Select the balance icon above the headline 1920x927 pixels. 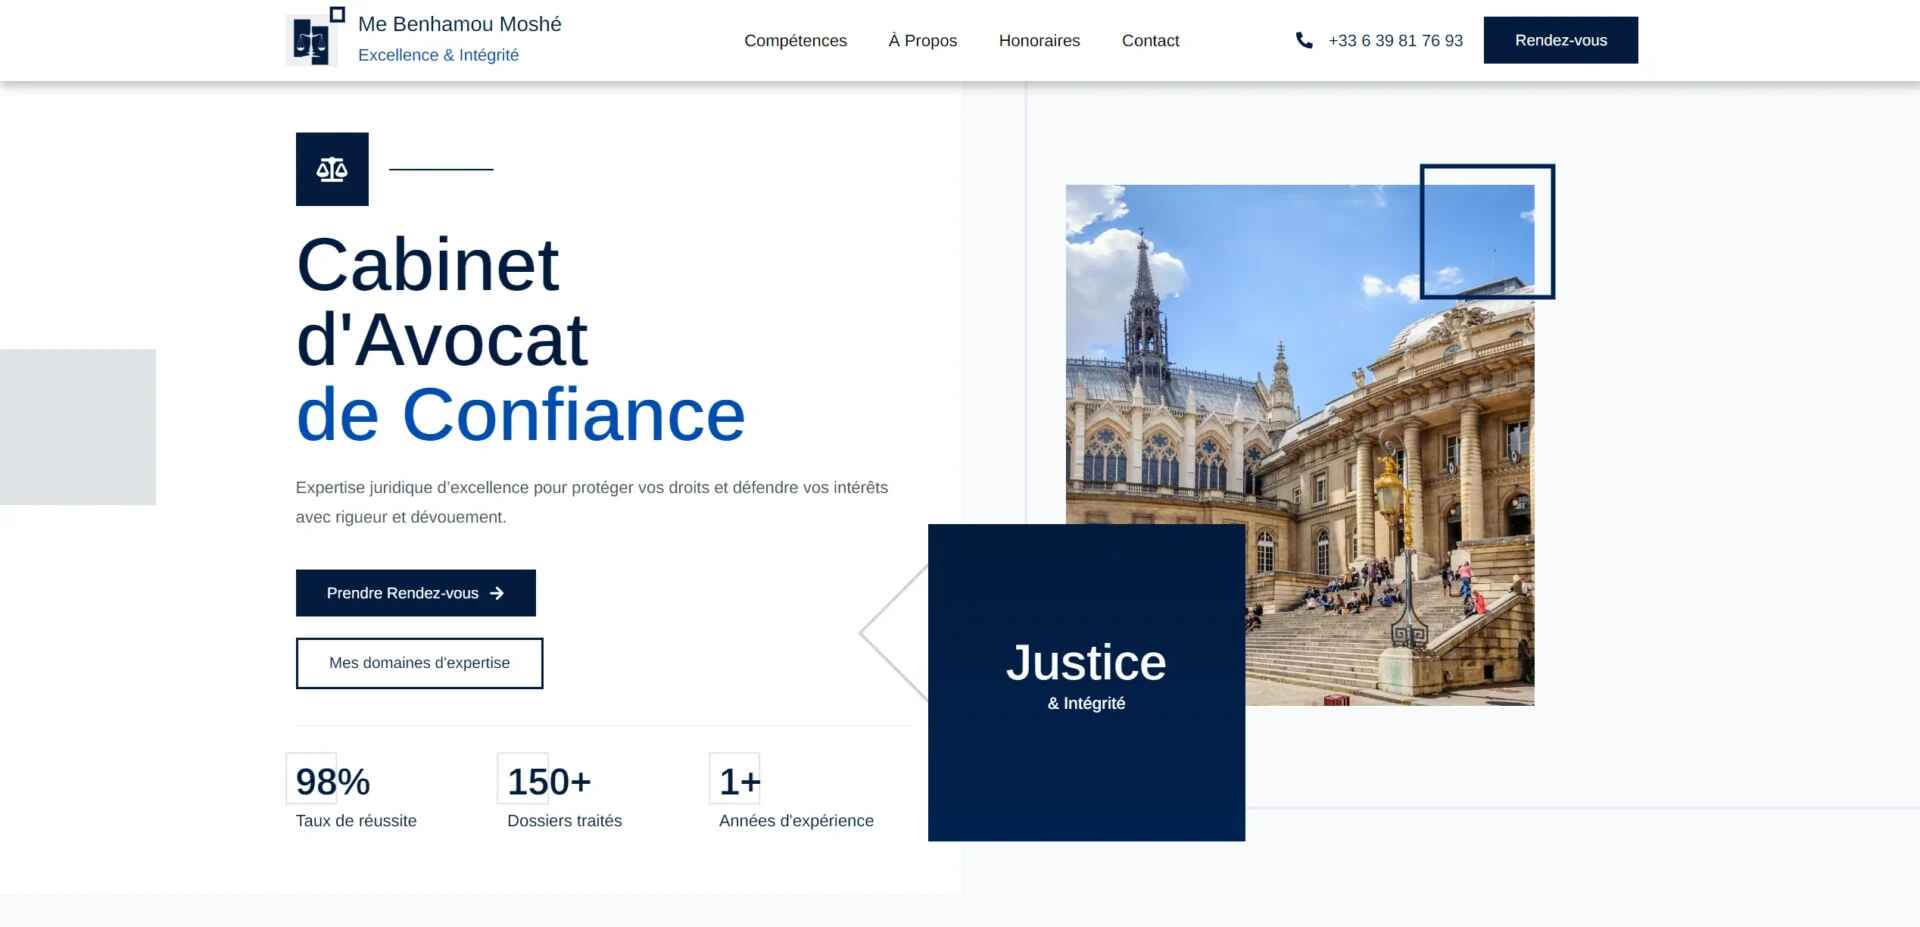tap(331, 168)
